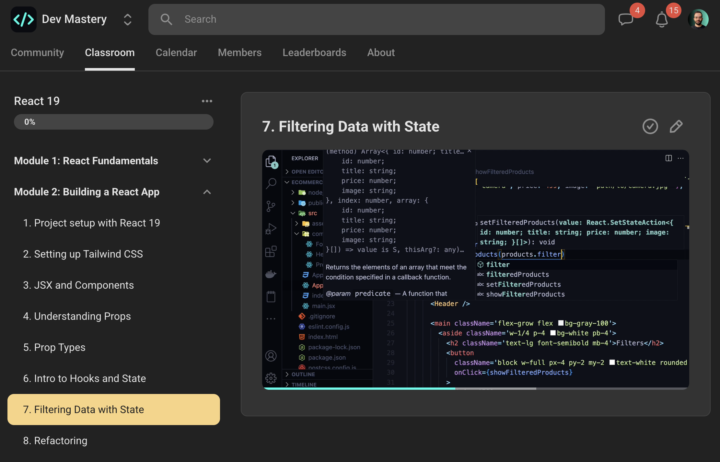Click the video's accounts person icon
720x462 pixels.
271,356
